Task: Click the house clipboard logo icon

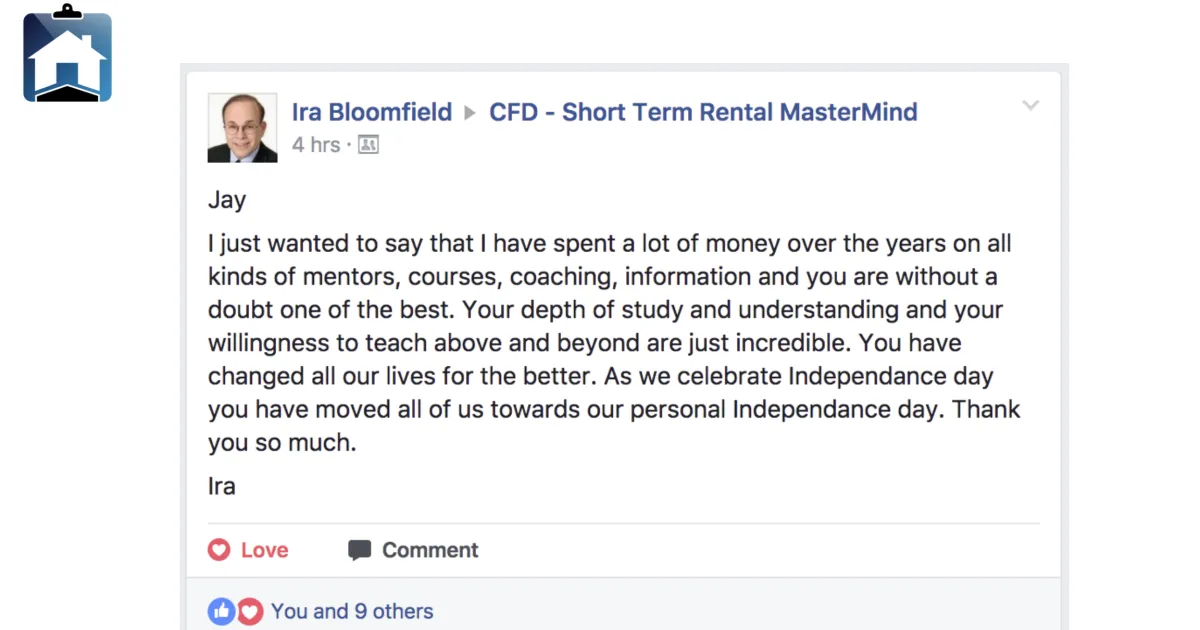Action: tap(67, 53)
